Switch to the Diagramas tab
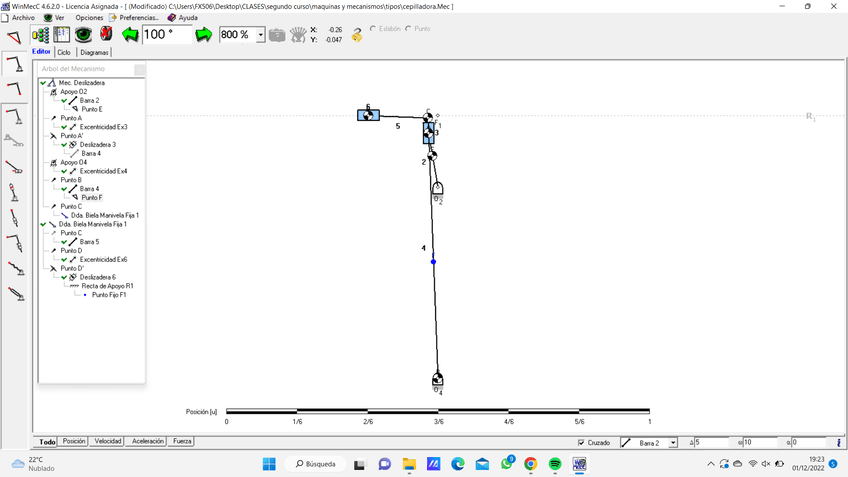The image size is (848, 477). [x=95, y=52]
